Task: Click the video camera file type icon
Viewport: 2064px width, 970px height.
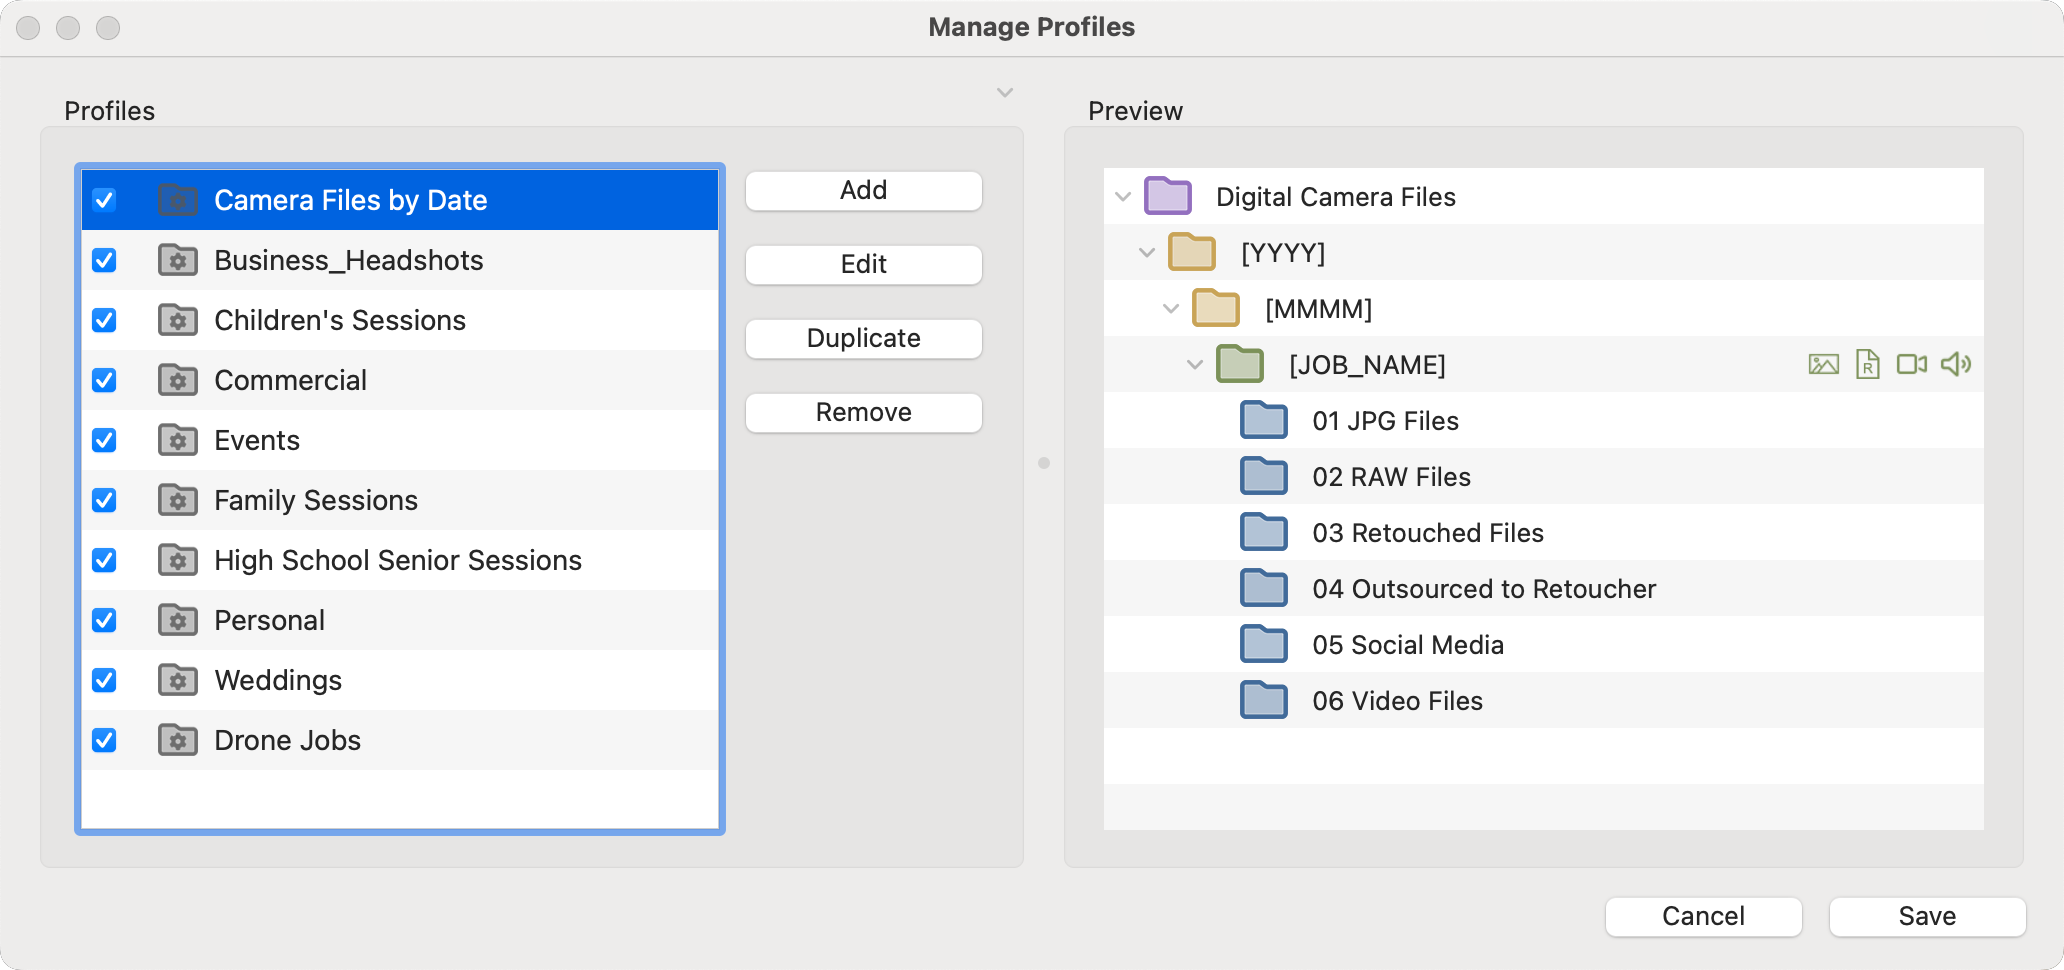Action: click(1911, 365)
